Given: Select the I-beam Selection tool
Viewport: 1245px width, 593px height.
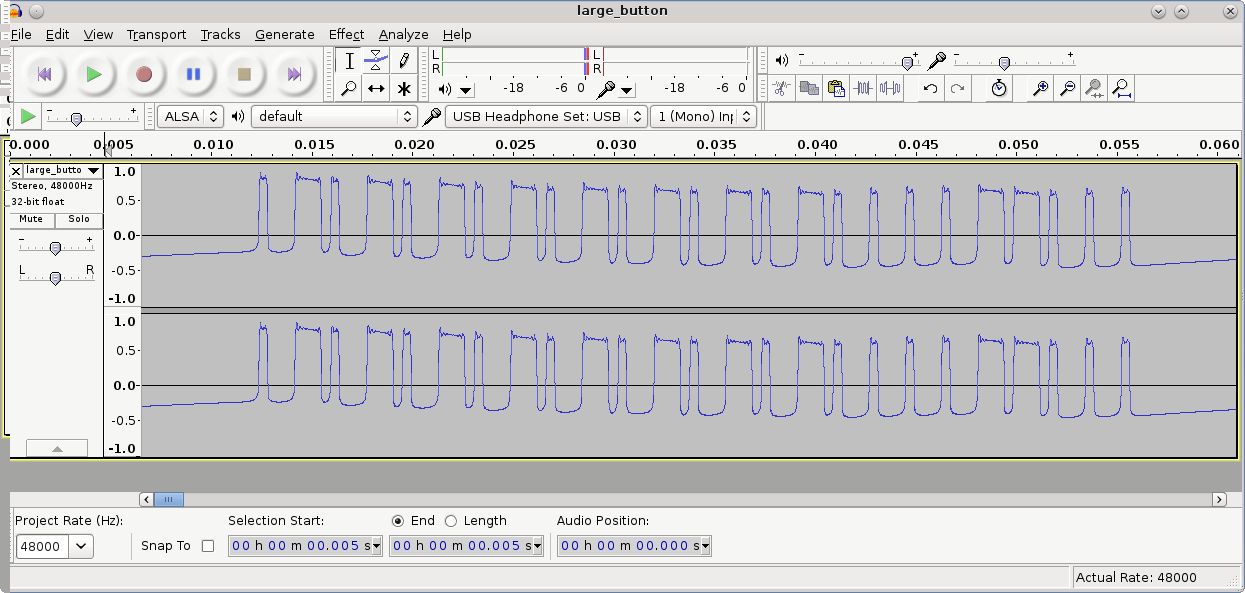Looking at the screenshot, I should [x=349, y=61].
